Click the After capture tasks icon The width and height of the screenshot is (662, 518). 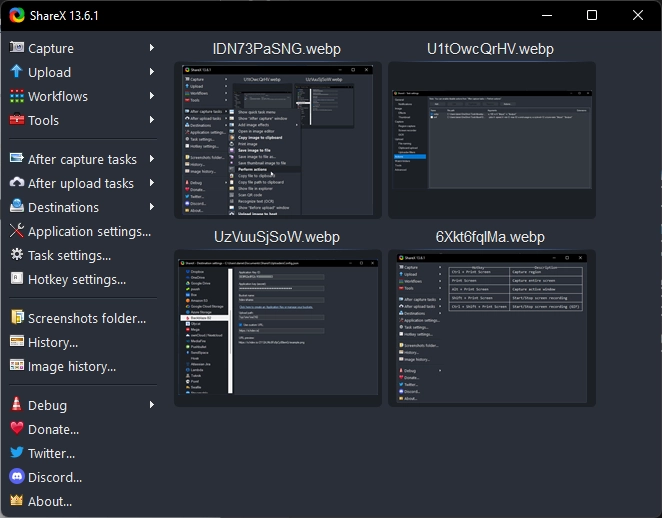[x=16, y=158]
